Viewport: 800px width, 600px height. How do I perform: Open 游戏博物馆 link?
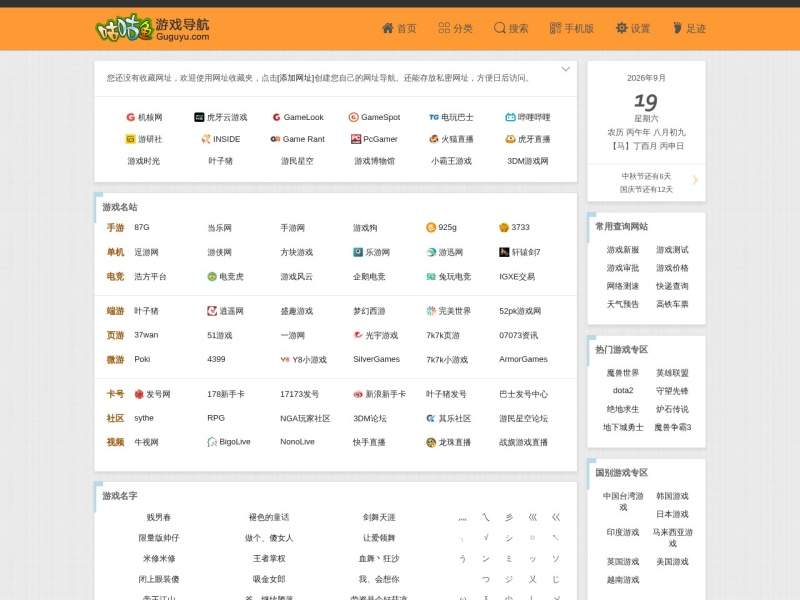click(x=374, y=161)
